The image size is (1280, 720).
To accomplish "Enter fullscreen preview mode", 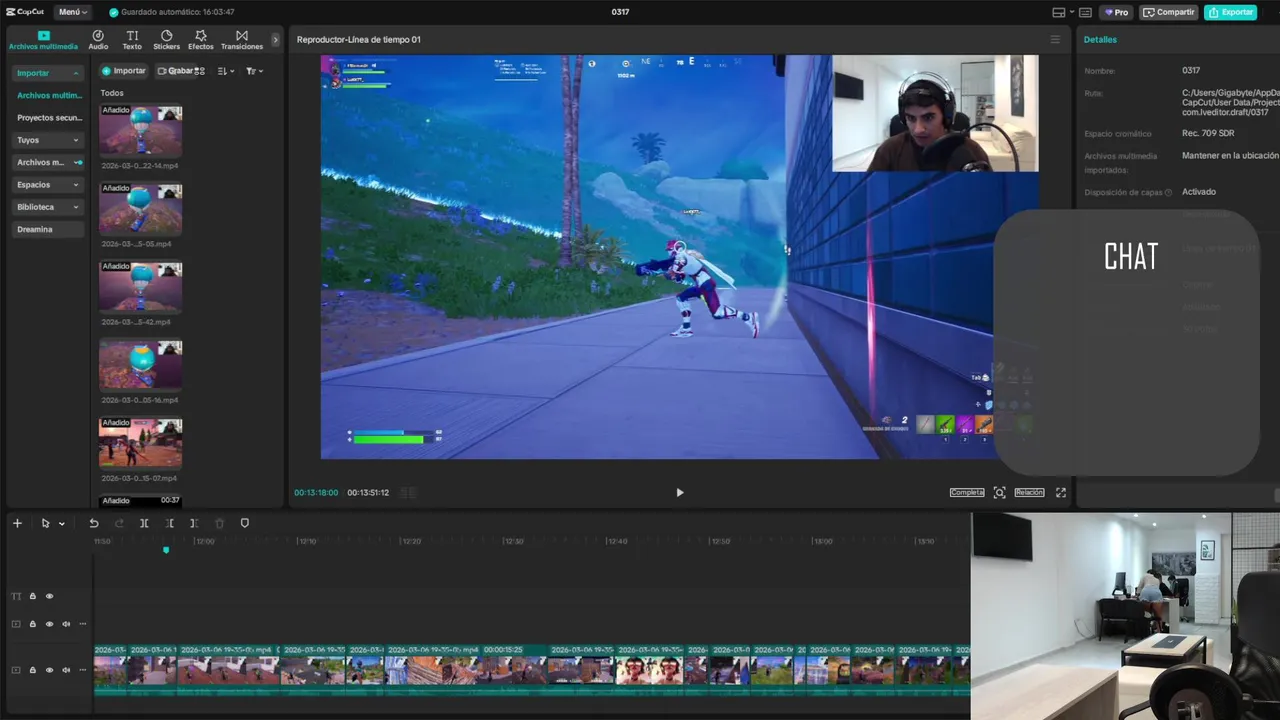I will coord(1061,492).
